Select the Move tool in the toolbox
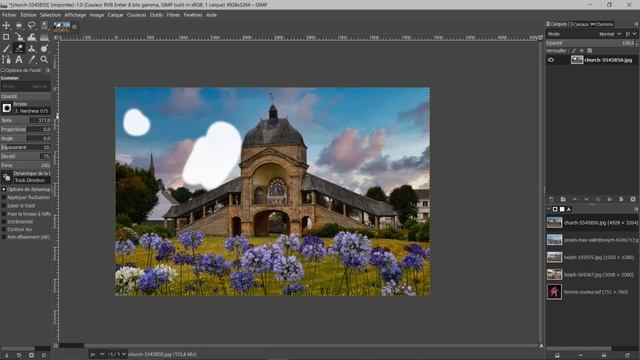 tap(6, 25)
